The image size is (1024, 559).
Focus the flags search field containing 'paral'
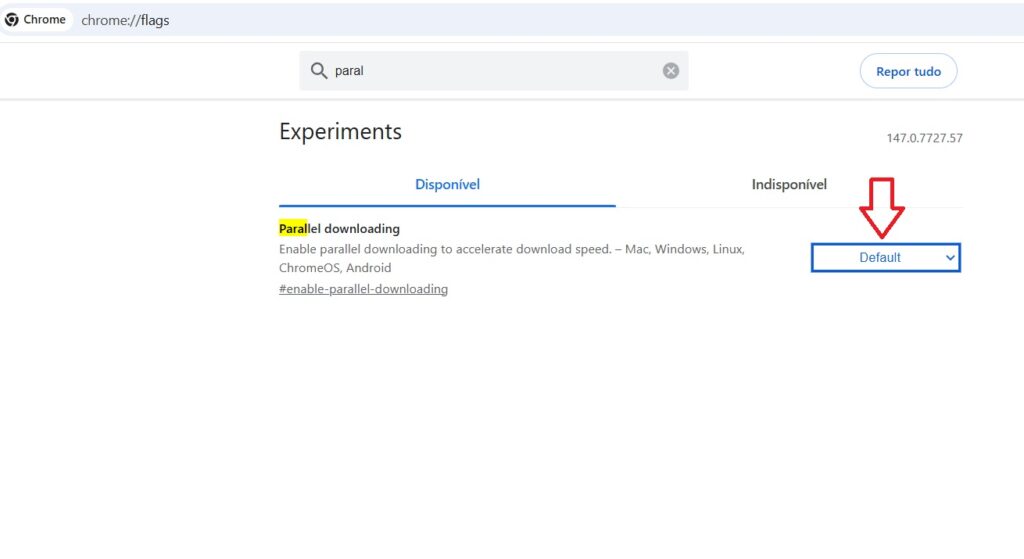point(490,71)
